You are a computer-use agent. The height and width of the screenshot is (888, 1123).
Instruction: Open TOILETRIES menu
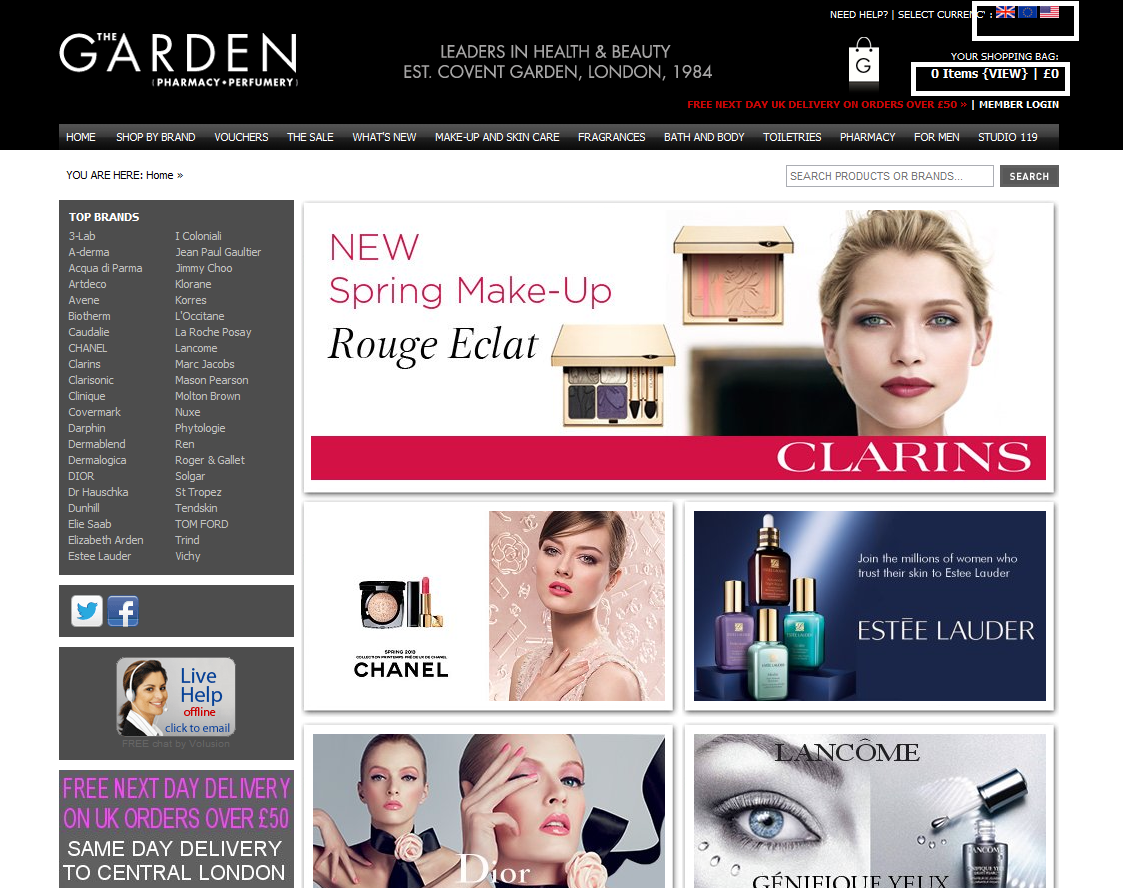pyautogui.click(x=792, y=137)
